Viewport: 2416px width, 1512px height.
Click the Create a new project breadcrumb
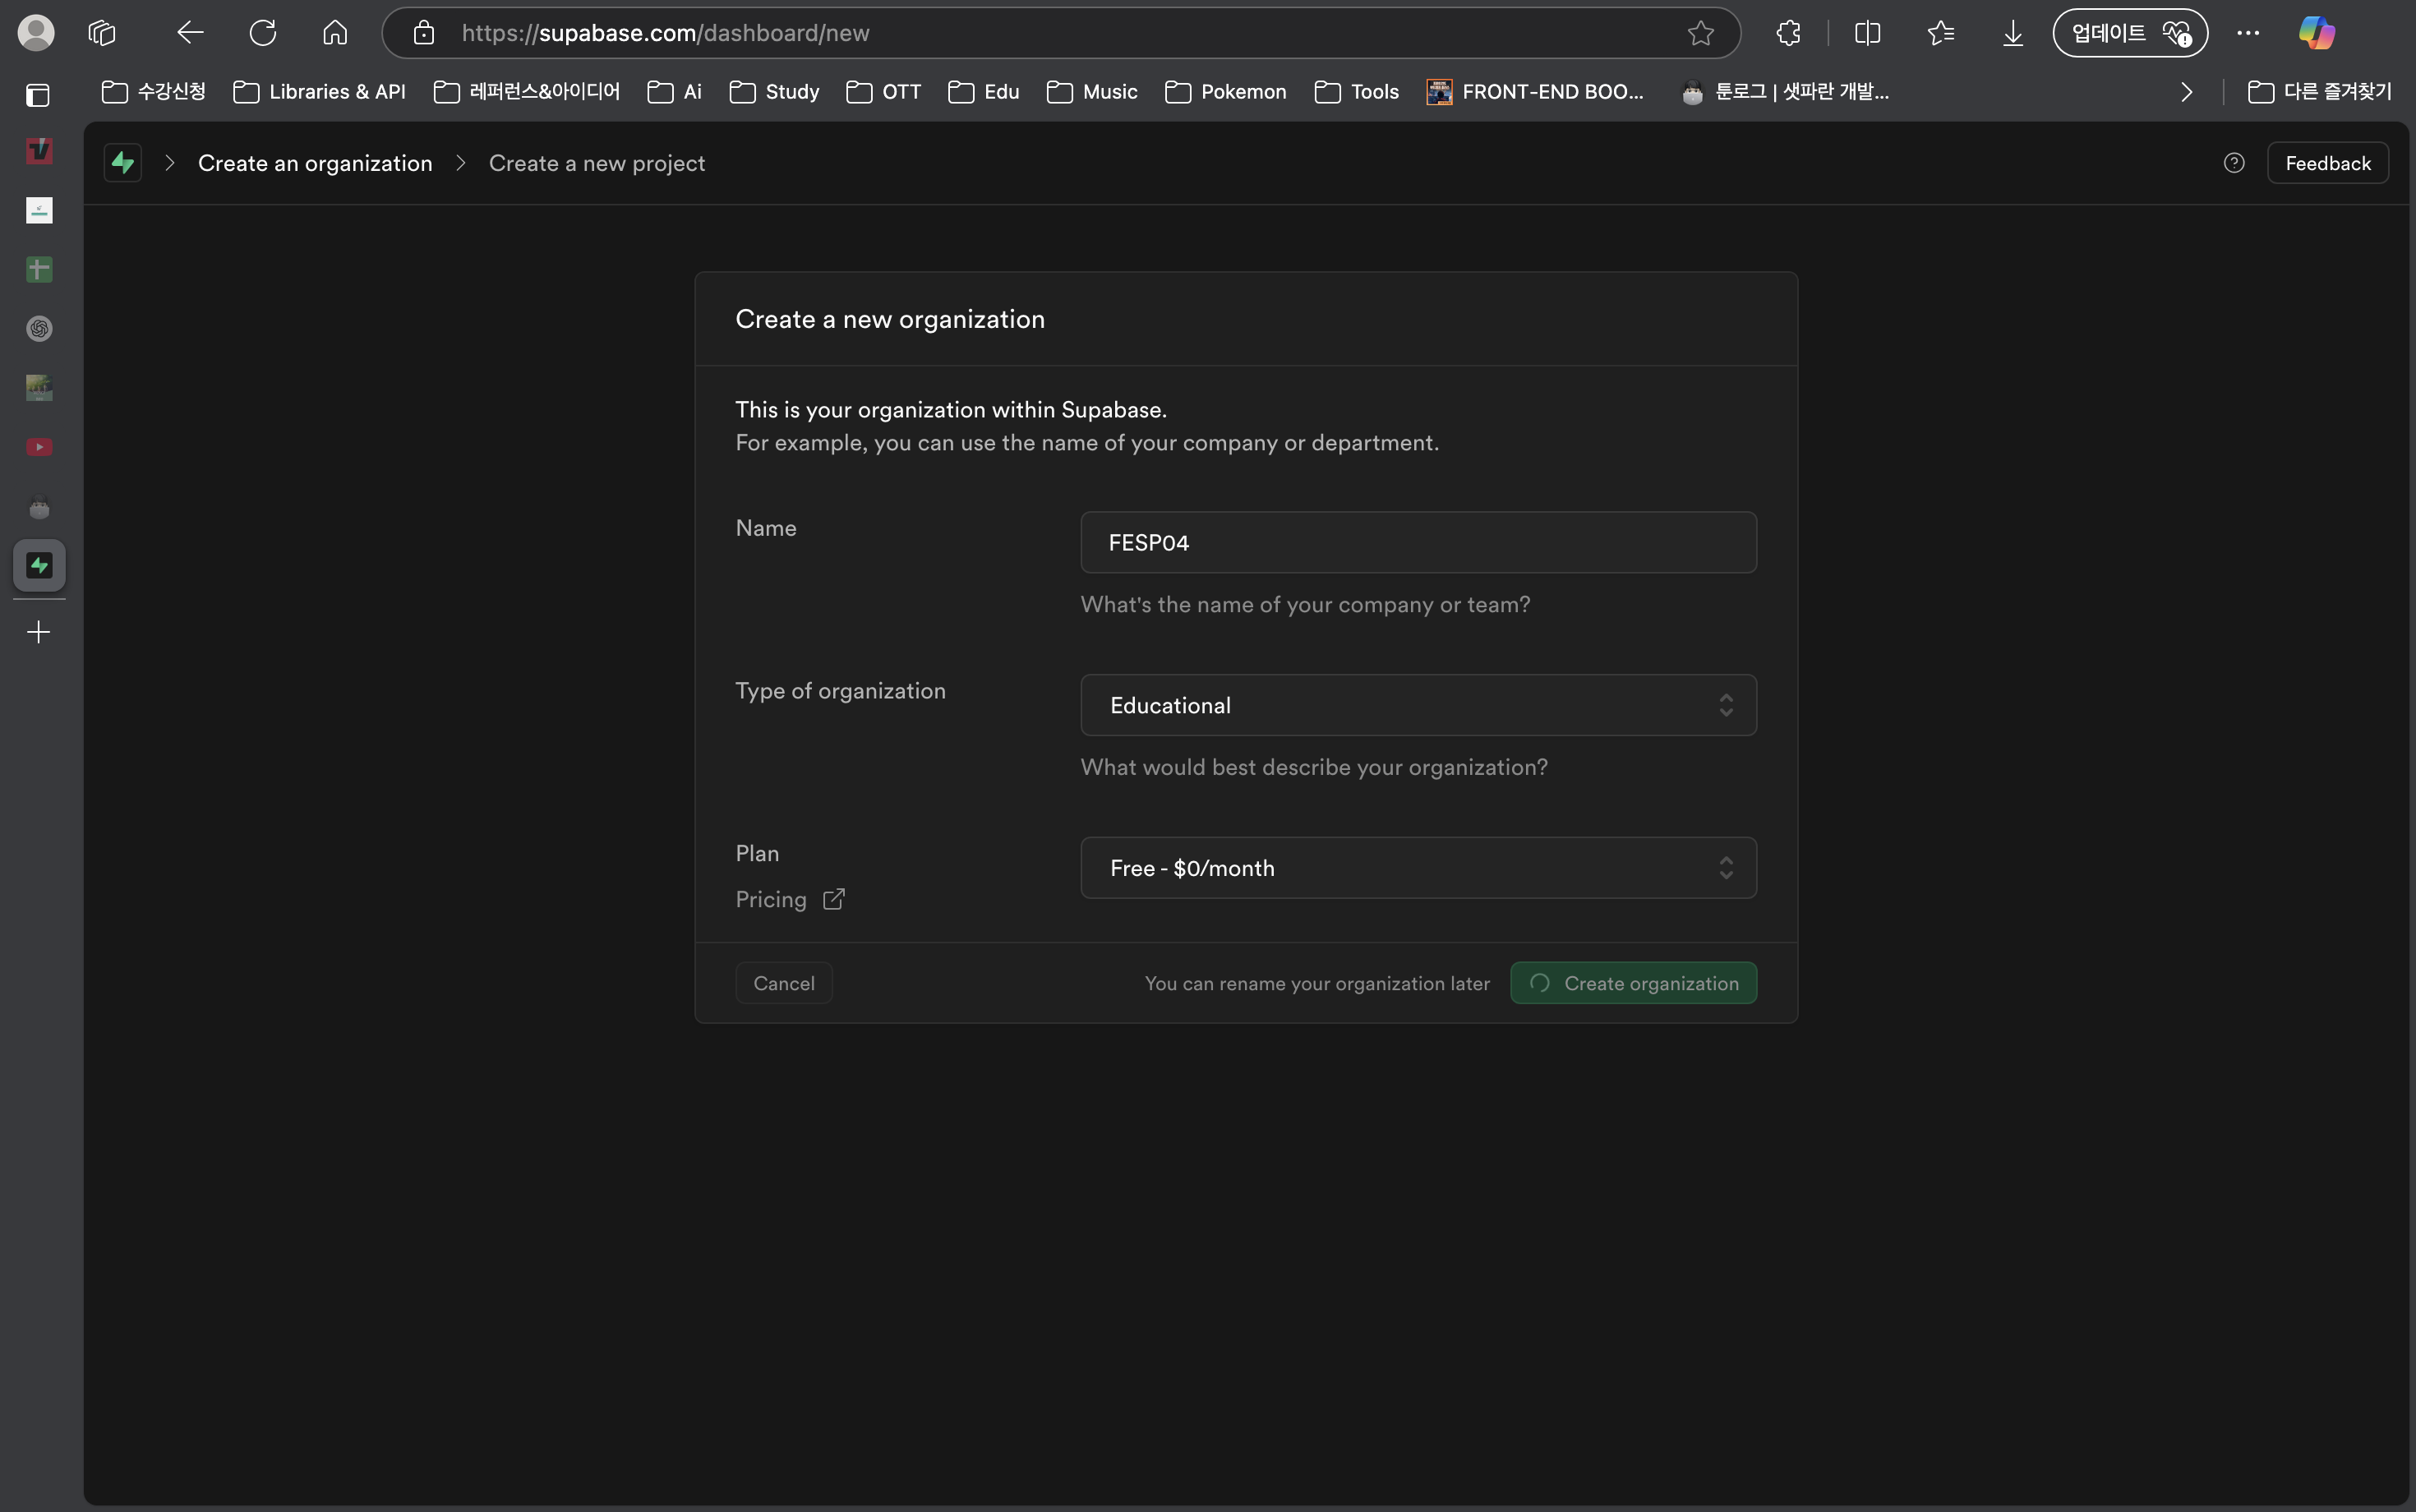(x=597, y=163)
